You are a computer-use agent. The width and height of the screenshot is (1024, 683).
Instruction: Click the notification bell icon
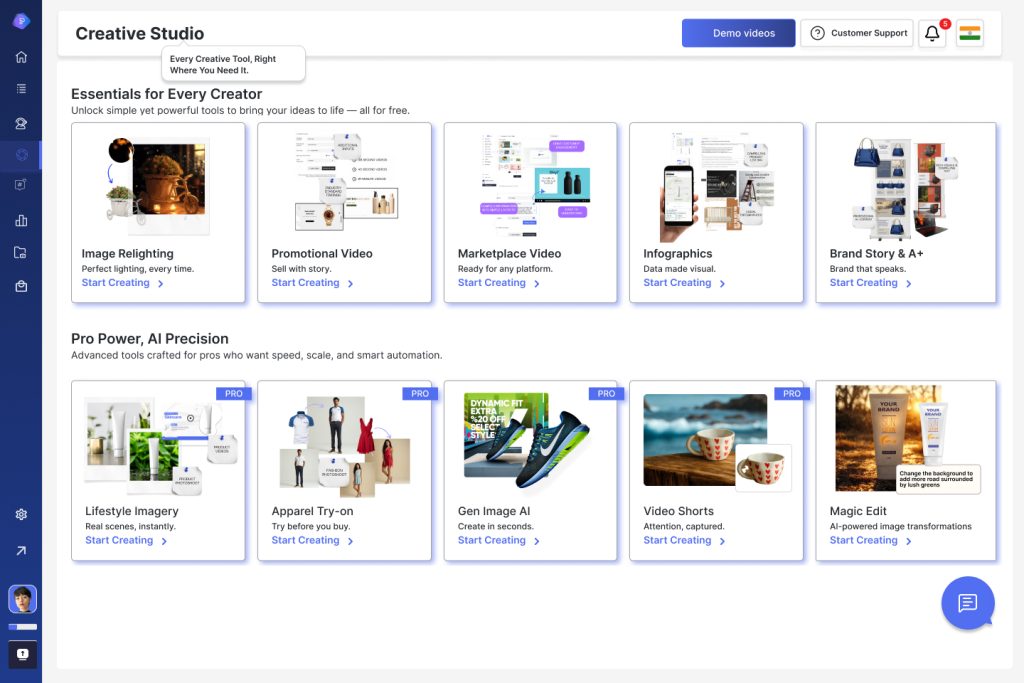(x=932, y=33)
